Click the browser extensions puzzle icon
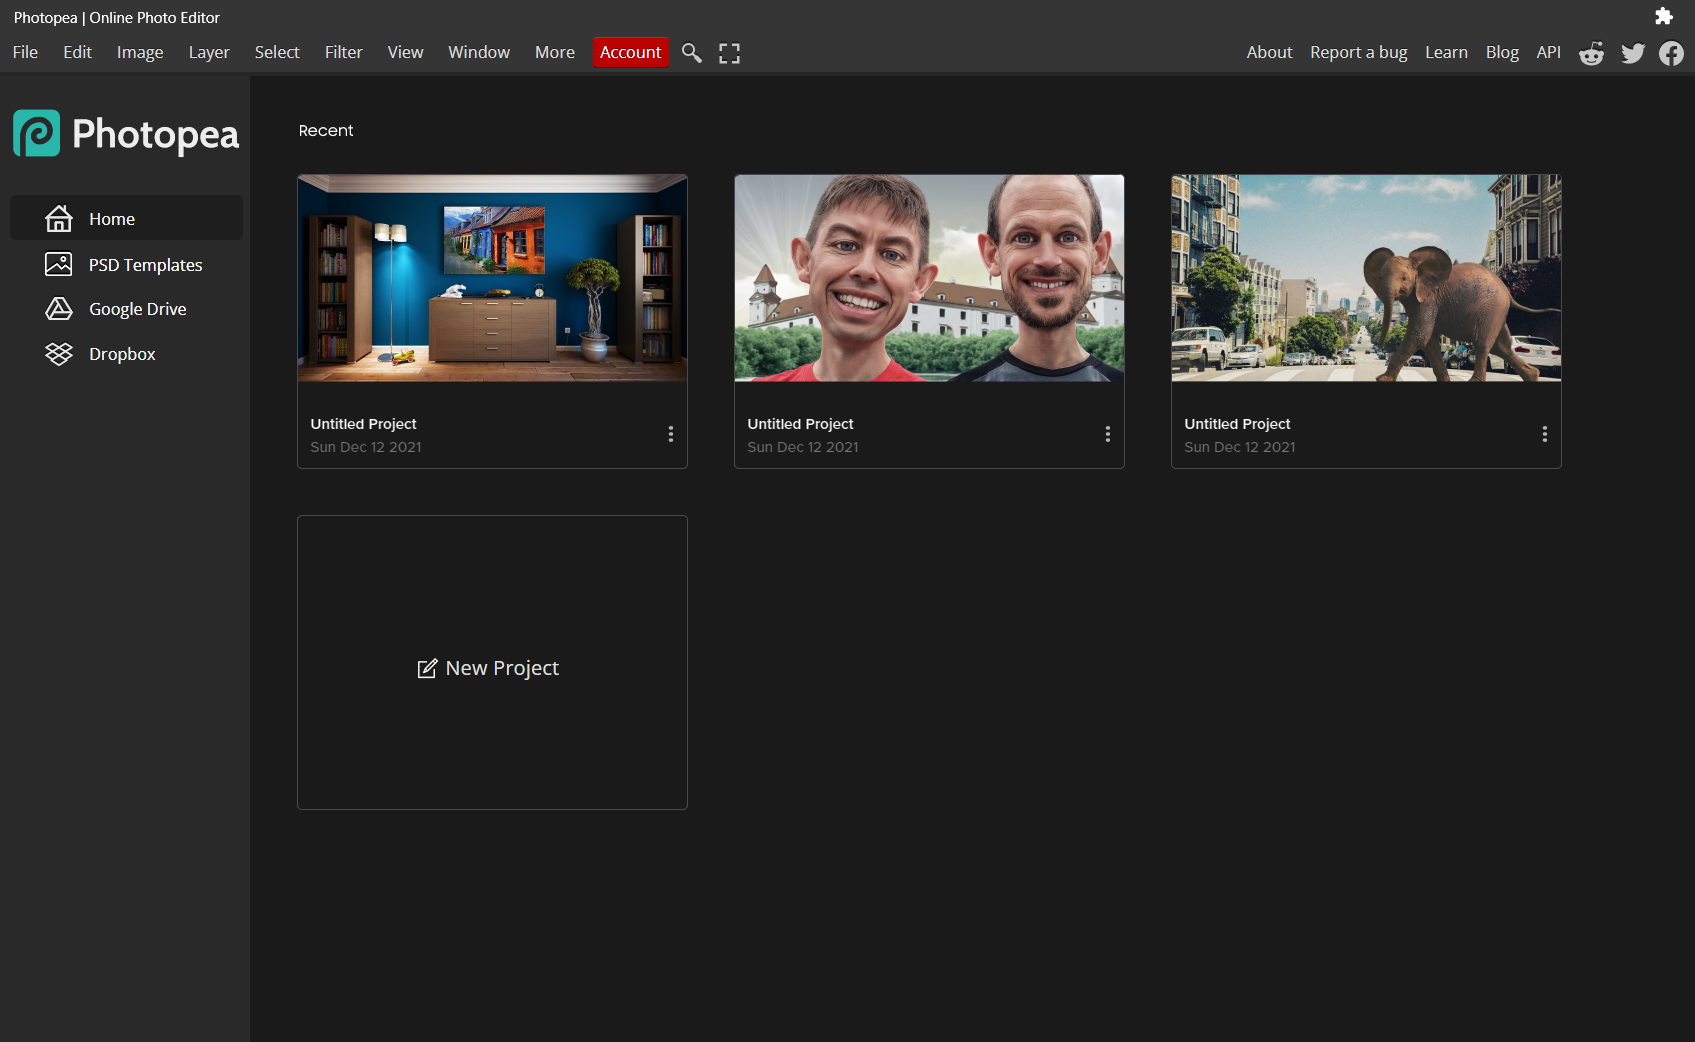This screenshot has width=1695, height=1042. [x=1664, y=16]
